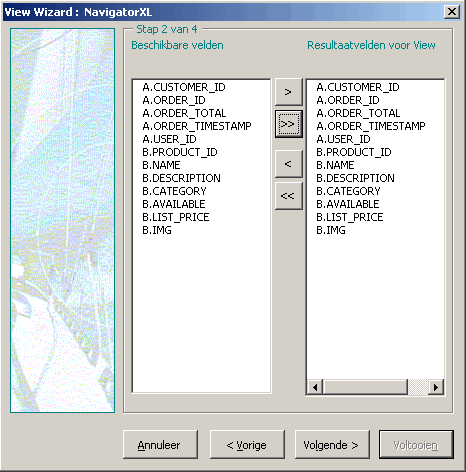
Task: Select B.LIST_PRICE in Resultaatvelden list
Action: [350, 217]
